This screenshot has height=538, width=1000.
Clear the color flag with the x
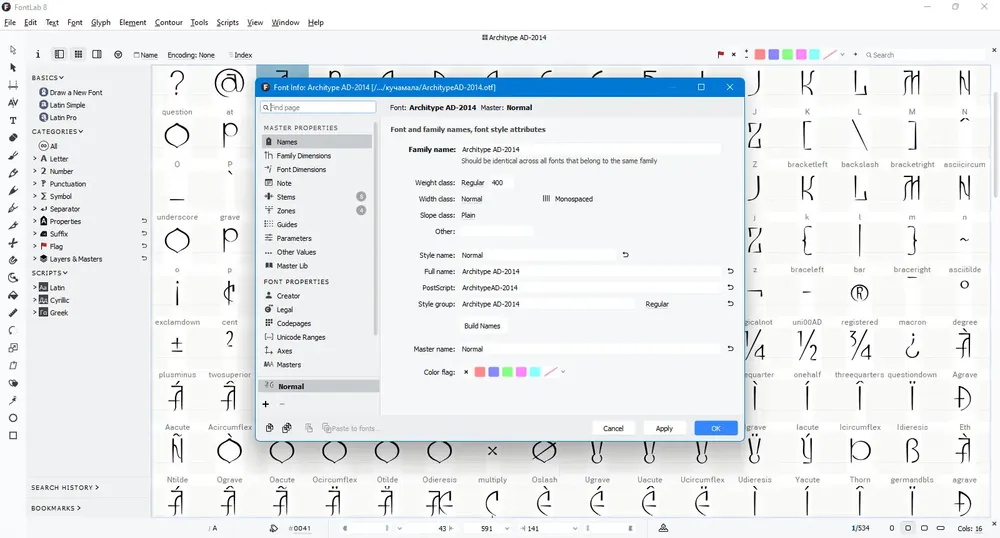point(466,372)
